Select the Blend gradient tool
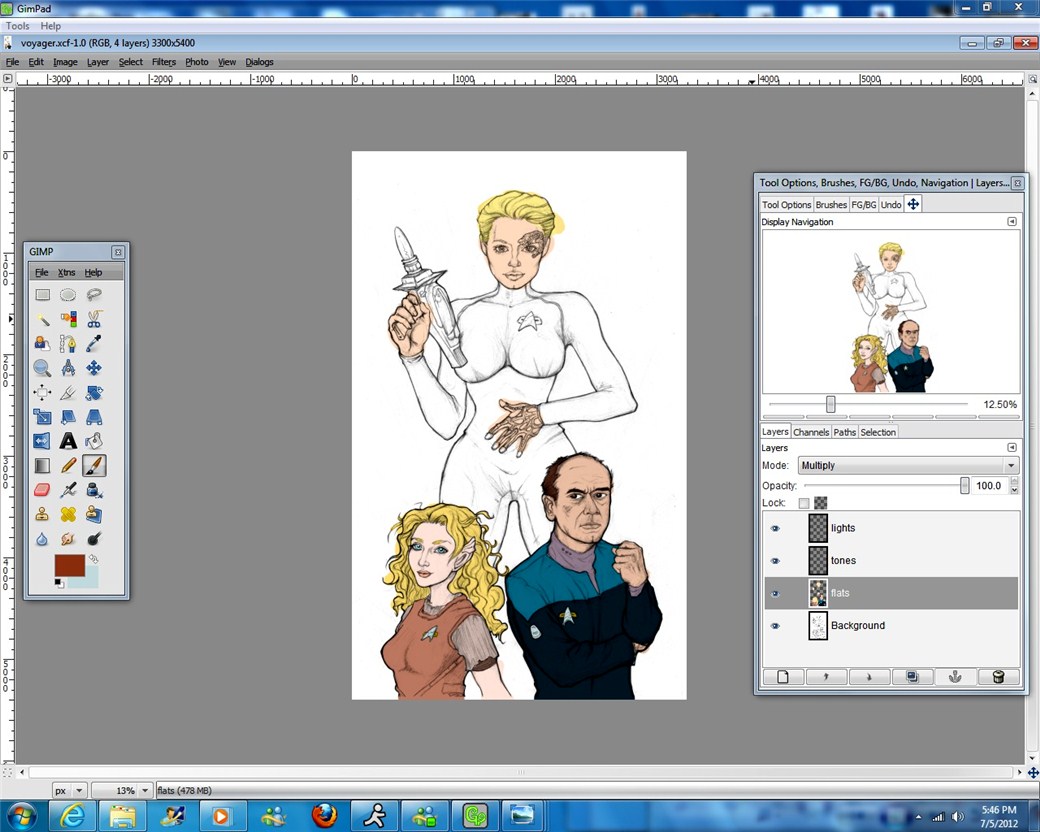 42,466
